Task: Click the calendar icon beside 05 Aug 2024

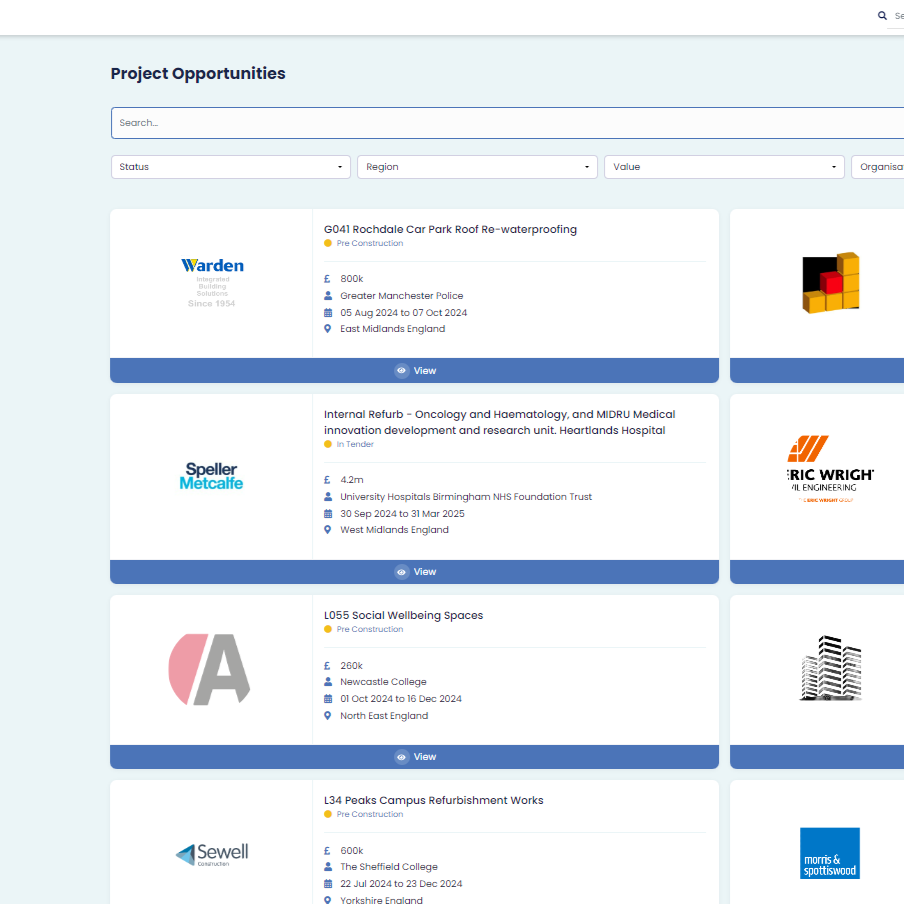Action: 328,312
